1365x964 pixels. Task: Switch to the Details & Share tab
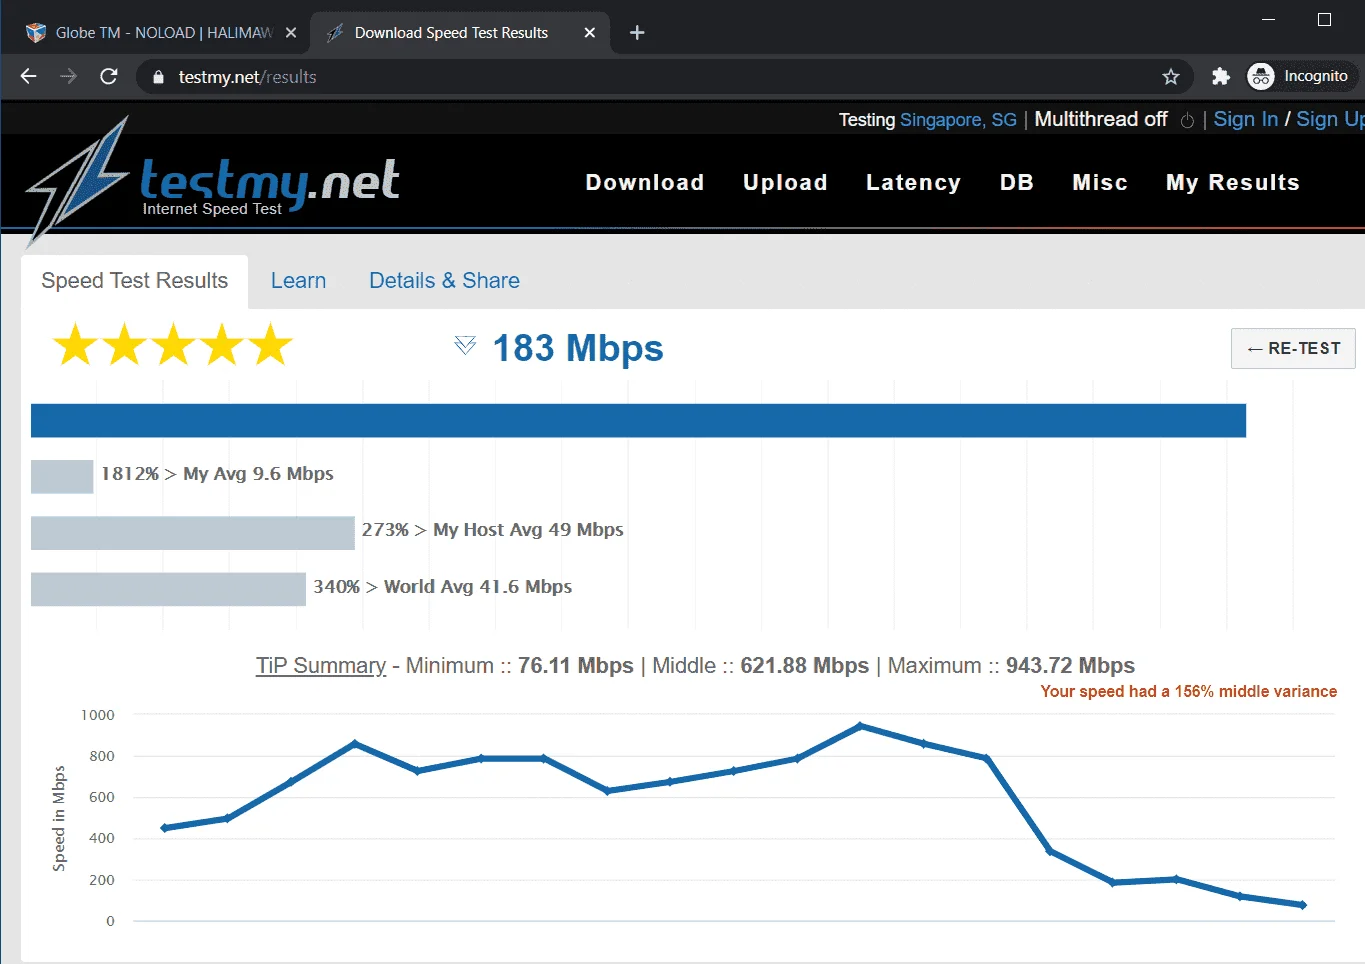[444, 281]
